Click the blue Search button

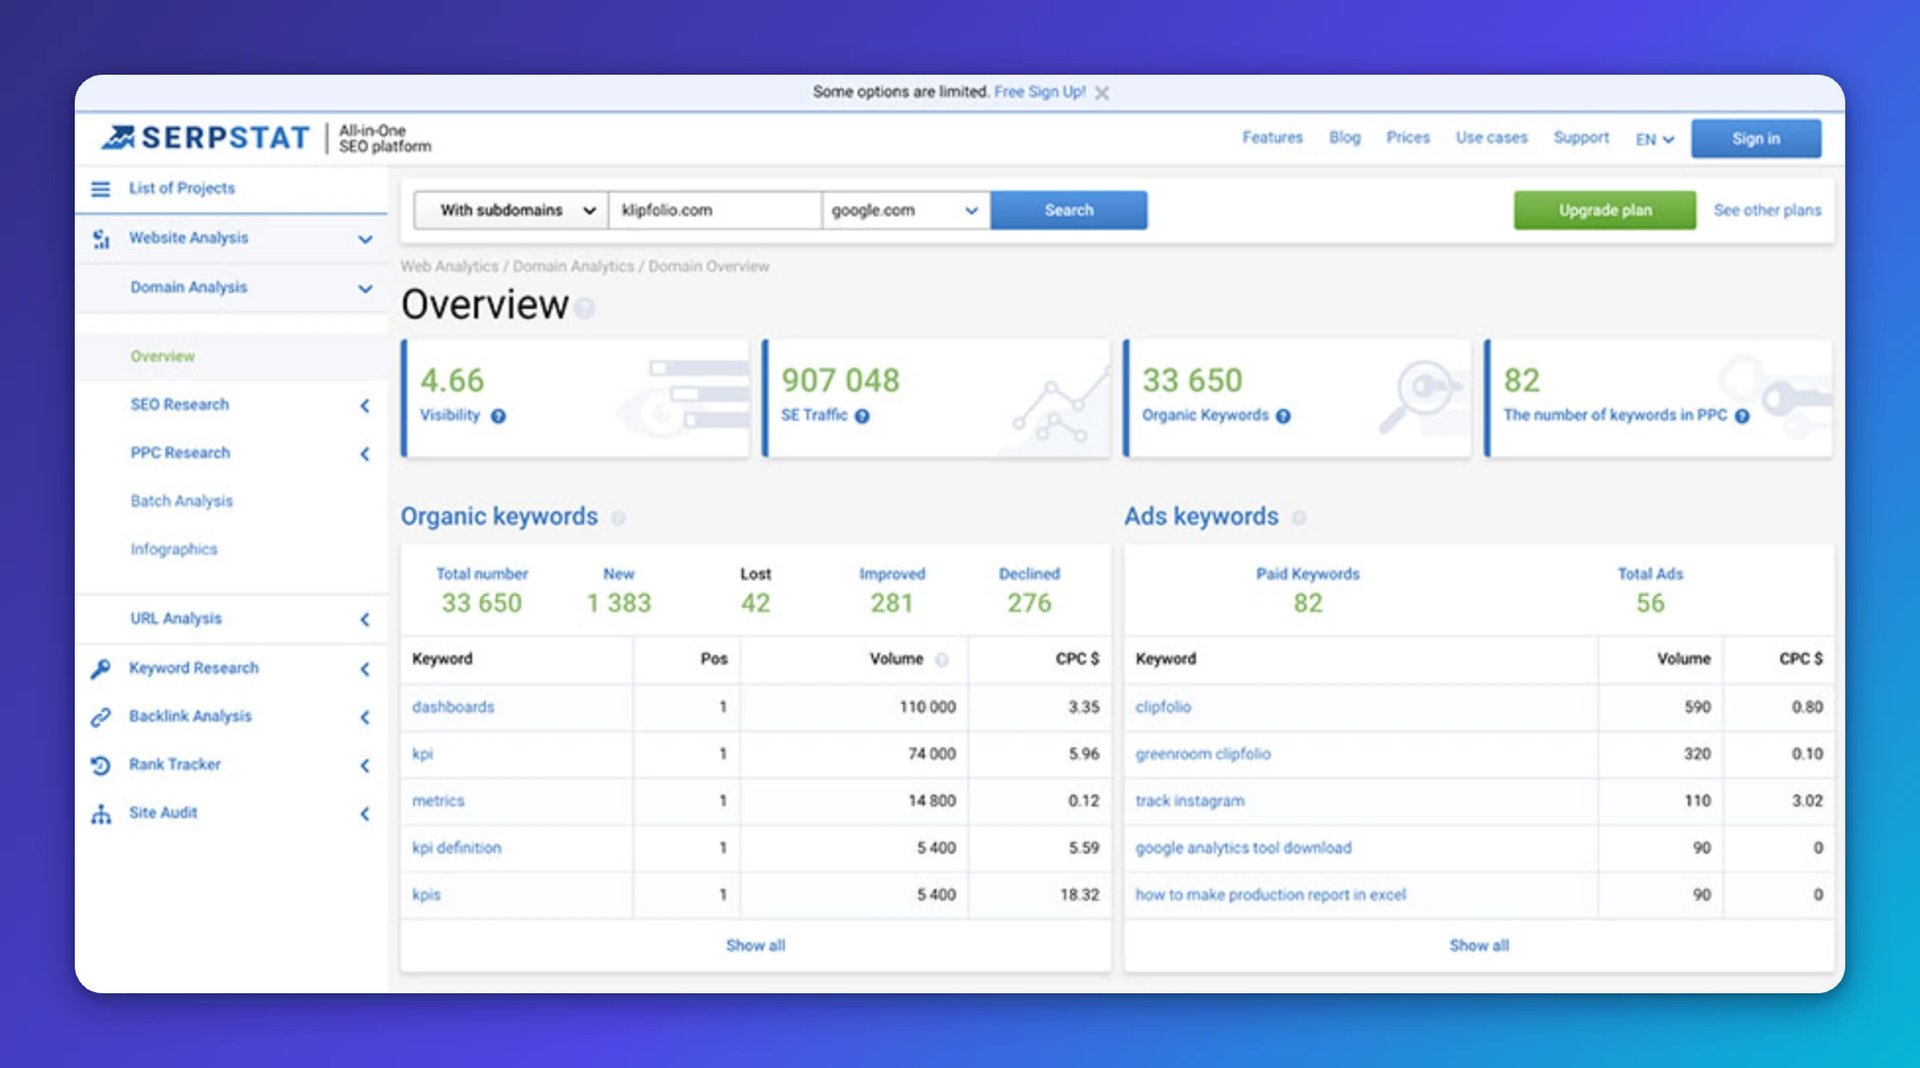point(1069,210)
